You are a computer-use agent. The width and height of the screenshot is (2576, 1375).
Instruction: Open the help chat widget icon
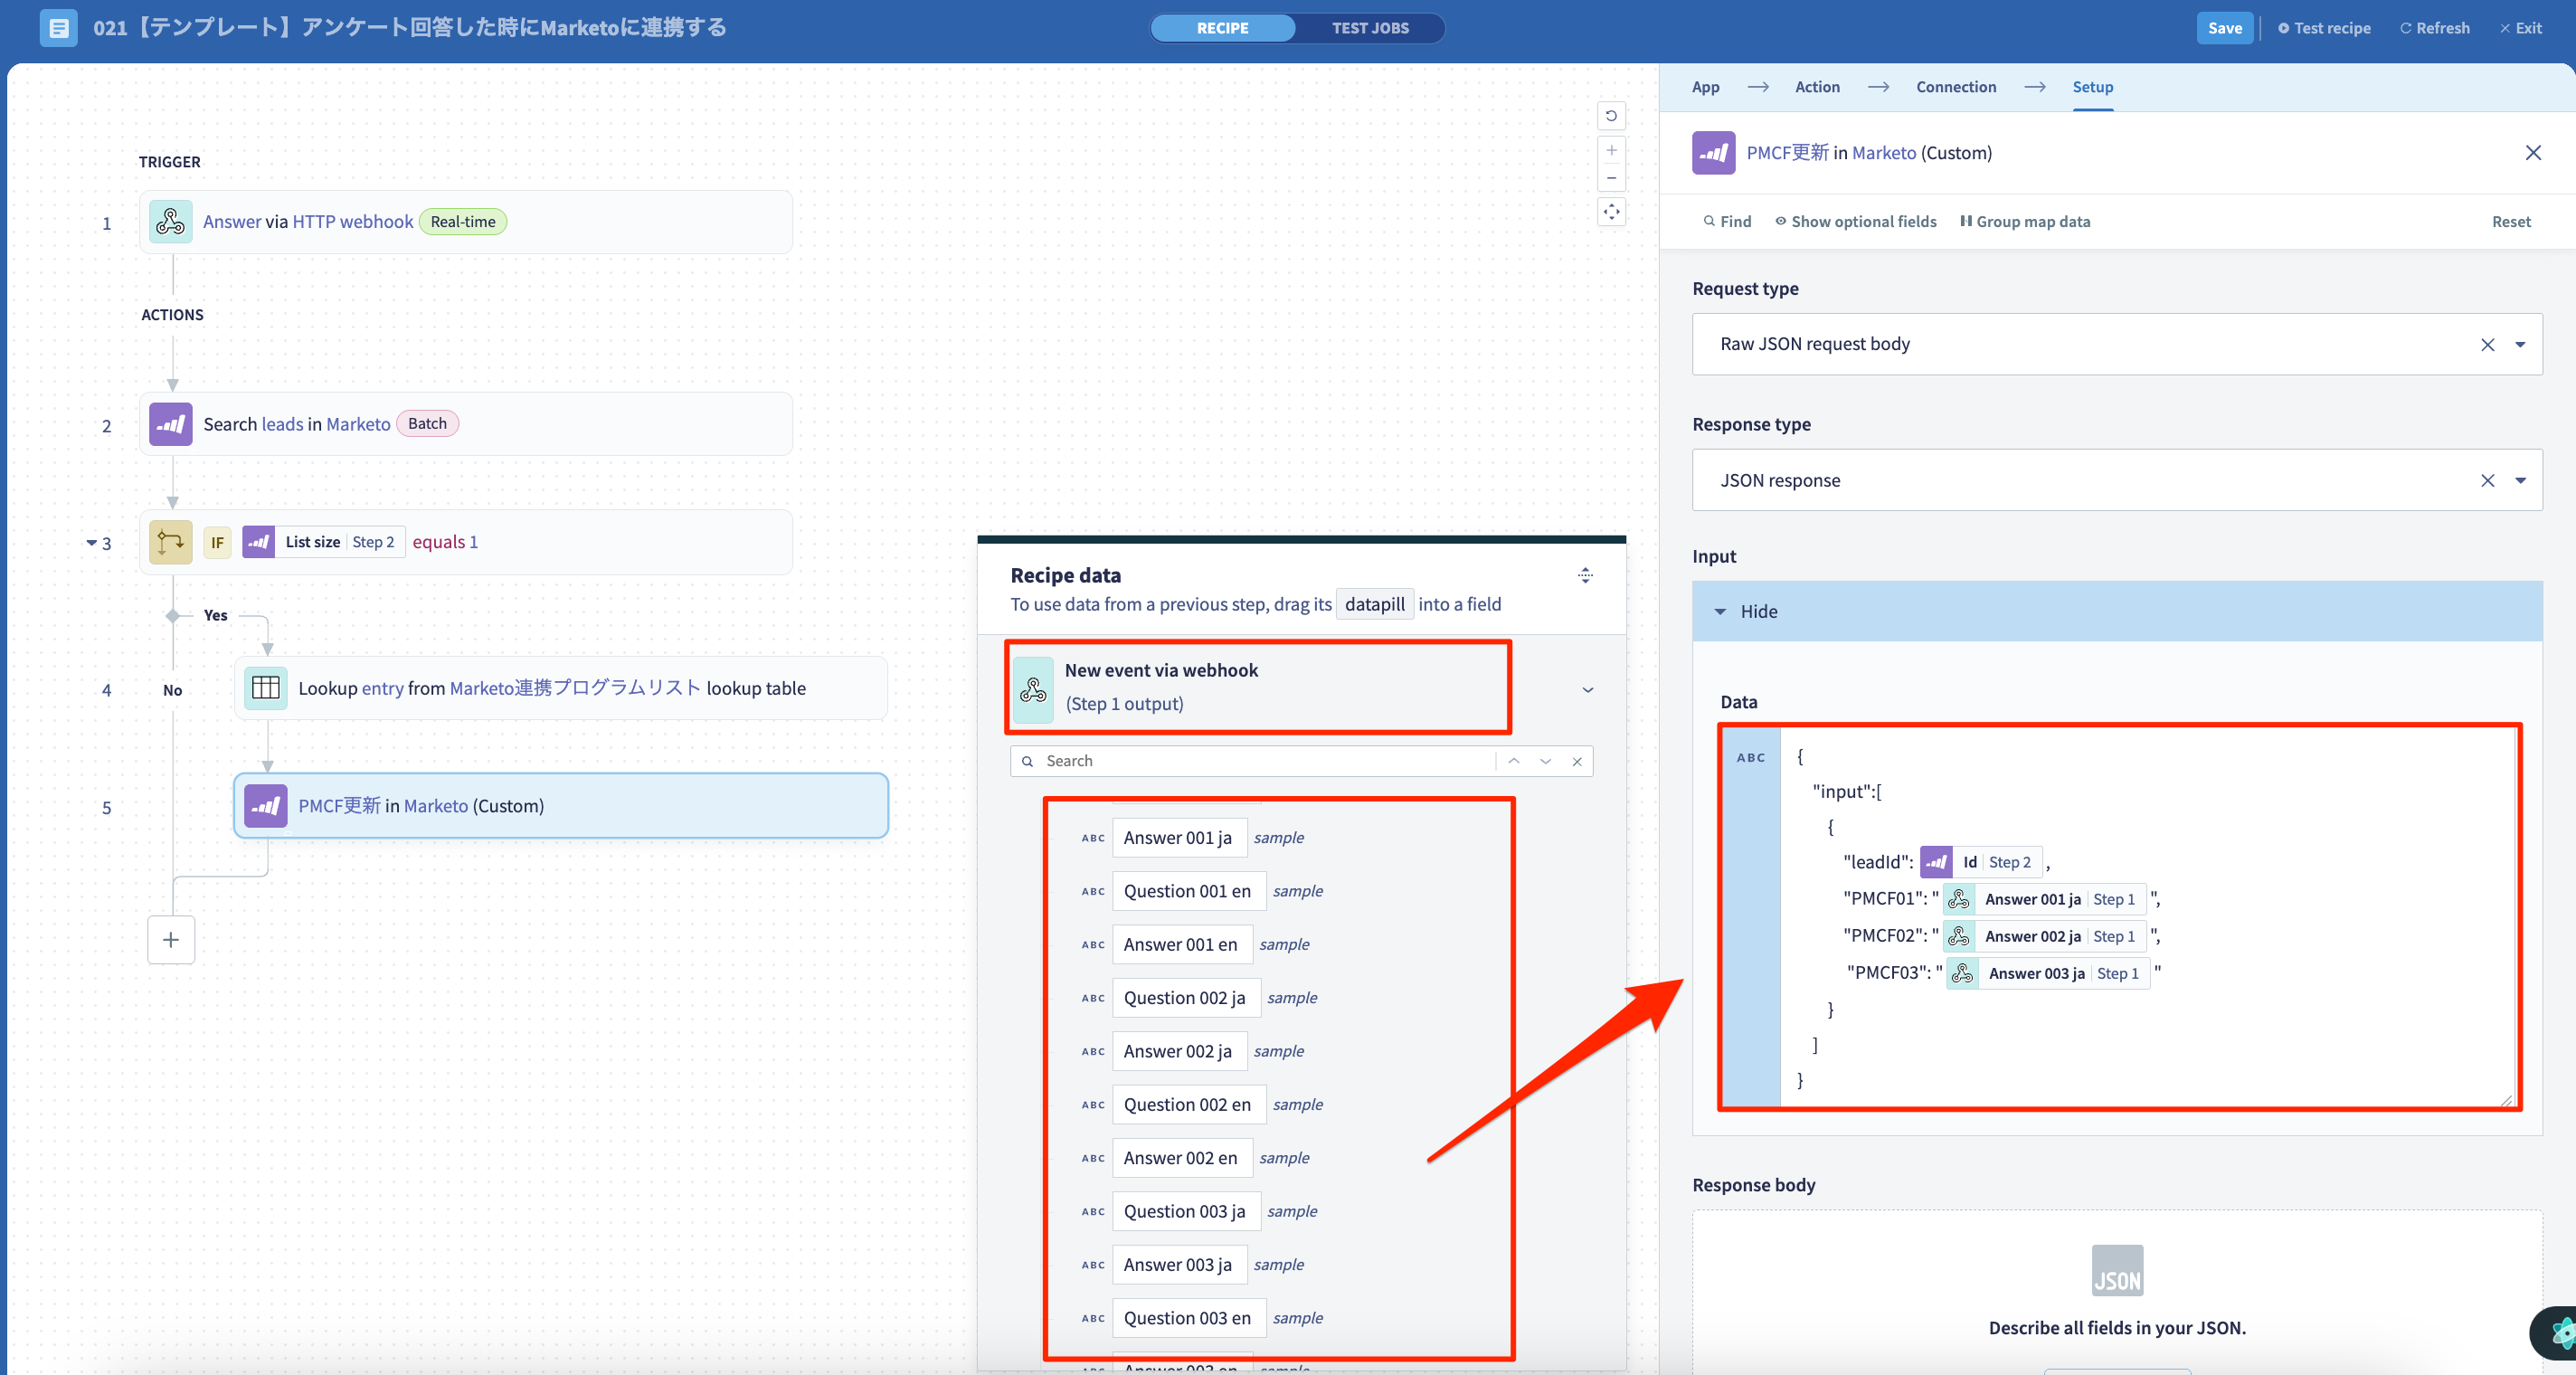pos(2558,1333)
